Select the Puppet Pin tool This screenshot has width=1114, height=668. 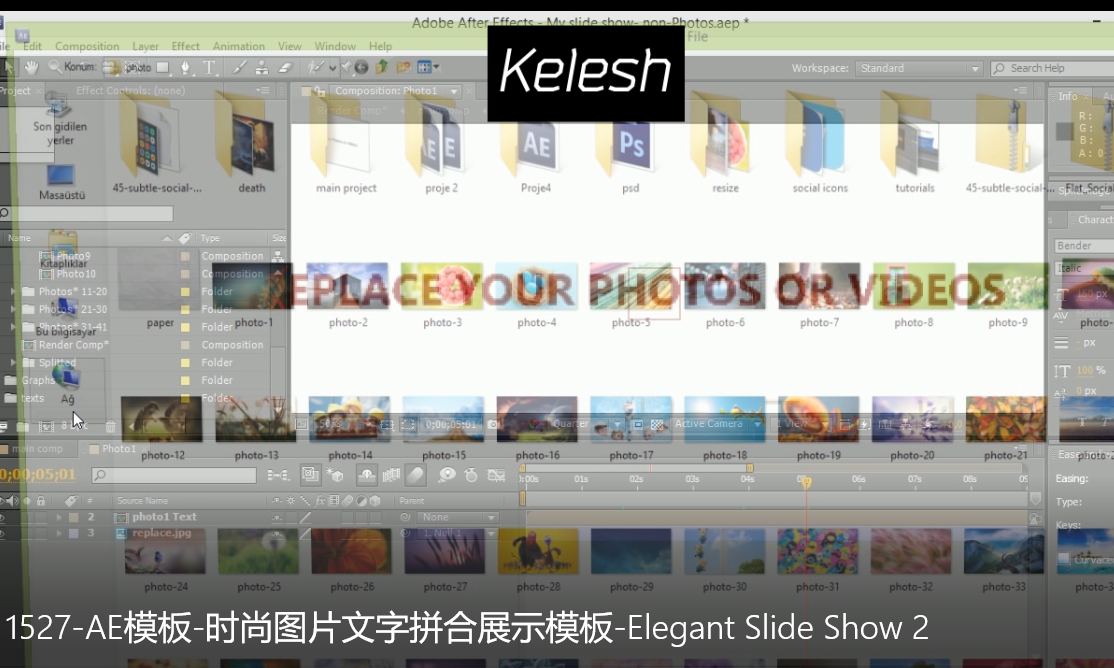pos(346,68)
